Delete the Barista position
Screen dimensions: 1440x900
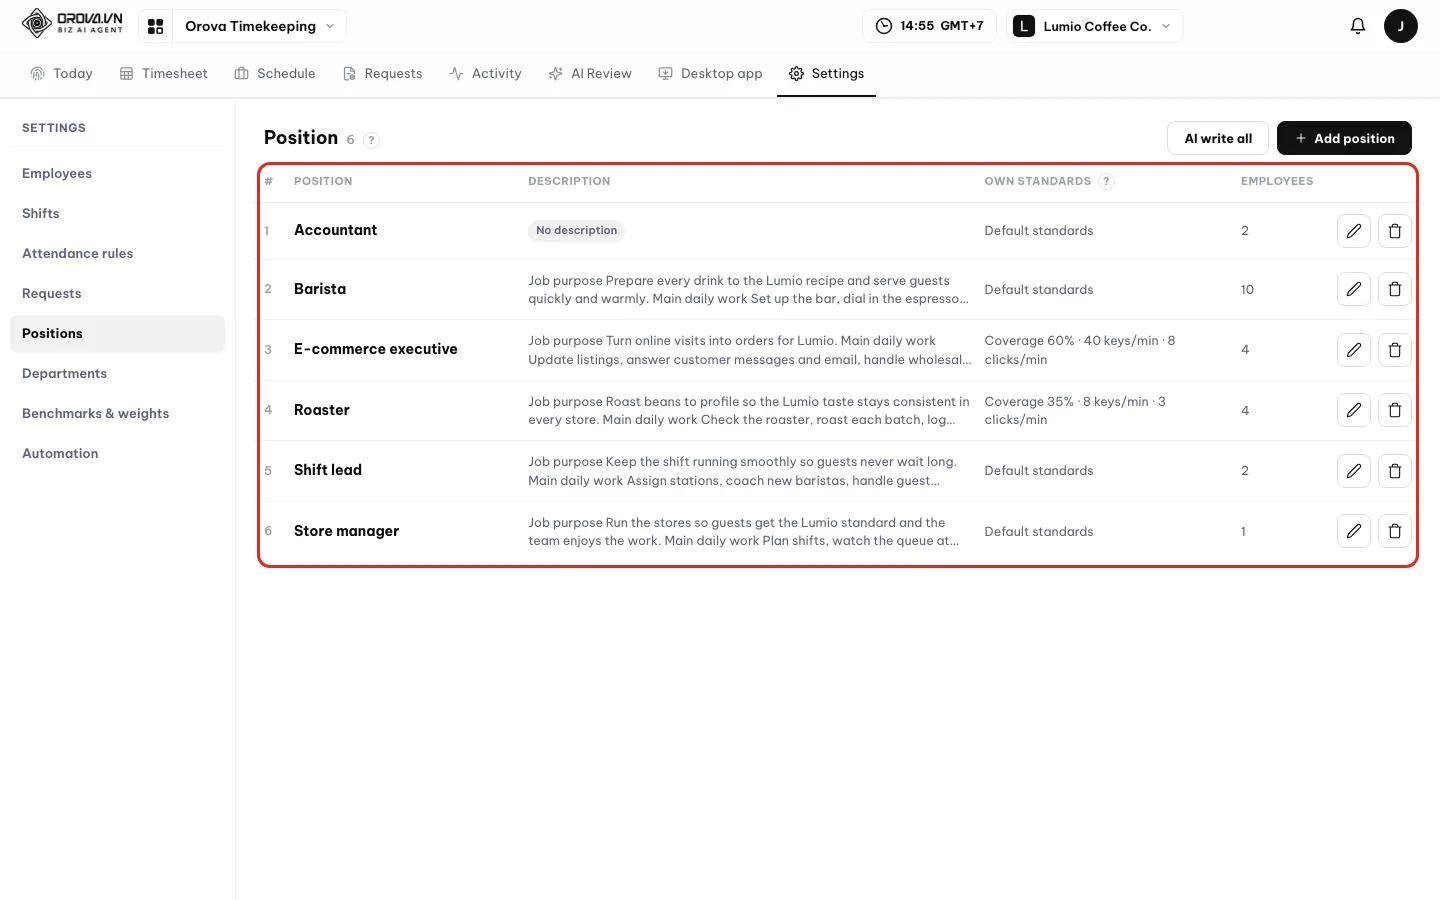tap(1394, 289)
